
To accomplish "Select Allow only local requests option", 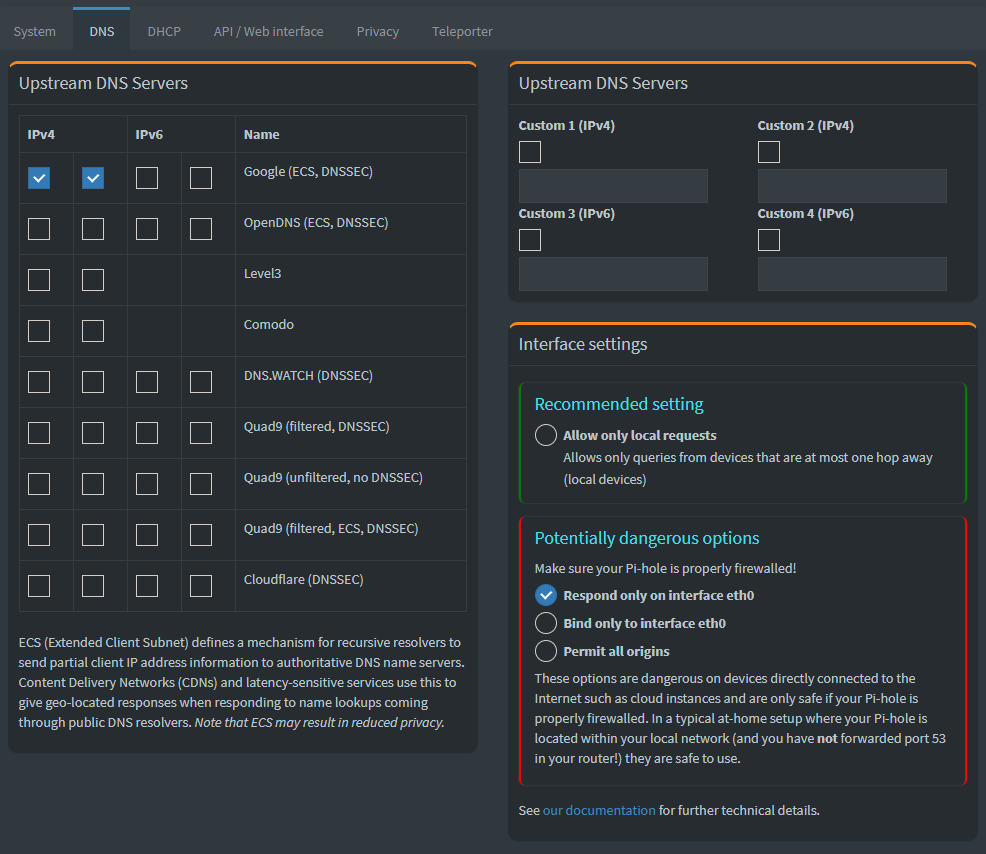I will pos(546,435).
